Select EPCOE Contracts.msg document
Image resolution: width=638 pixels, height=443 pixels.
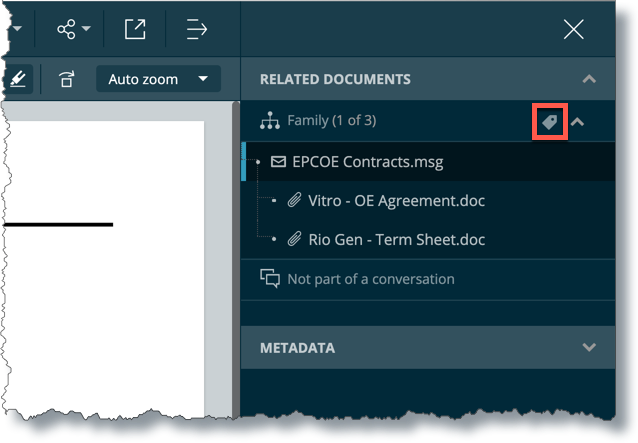(x=428, y=162)
